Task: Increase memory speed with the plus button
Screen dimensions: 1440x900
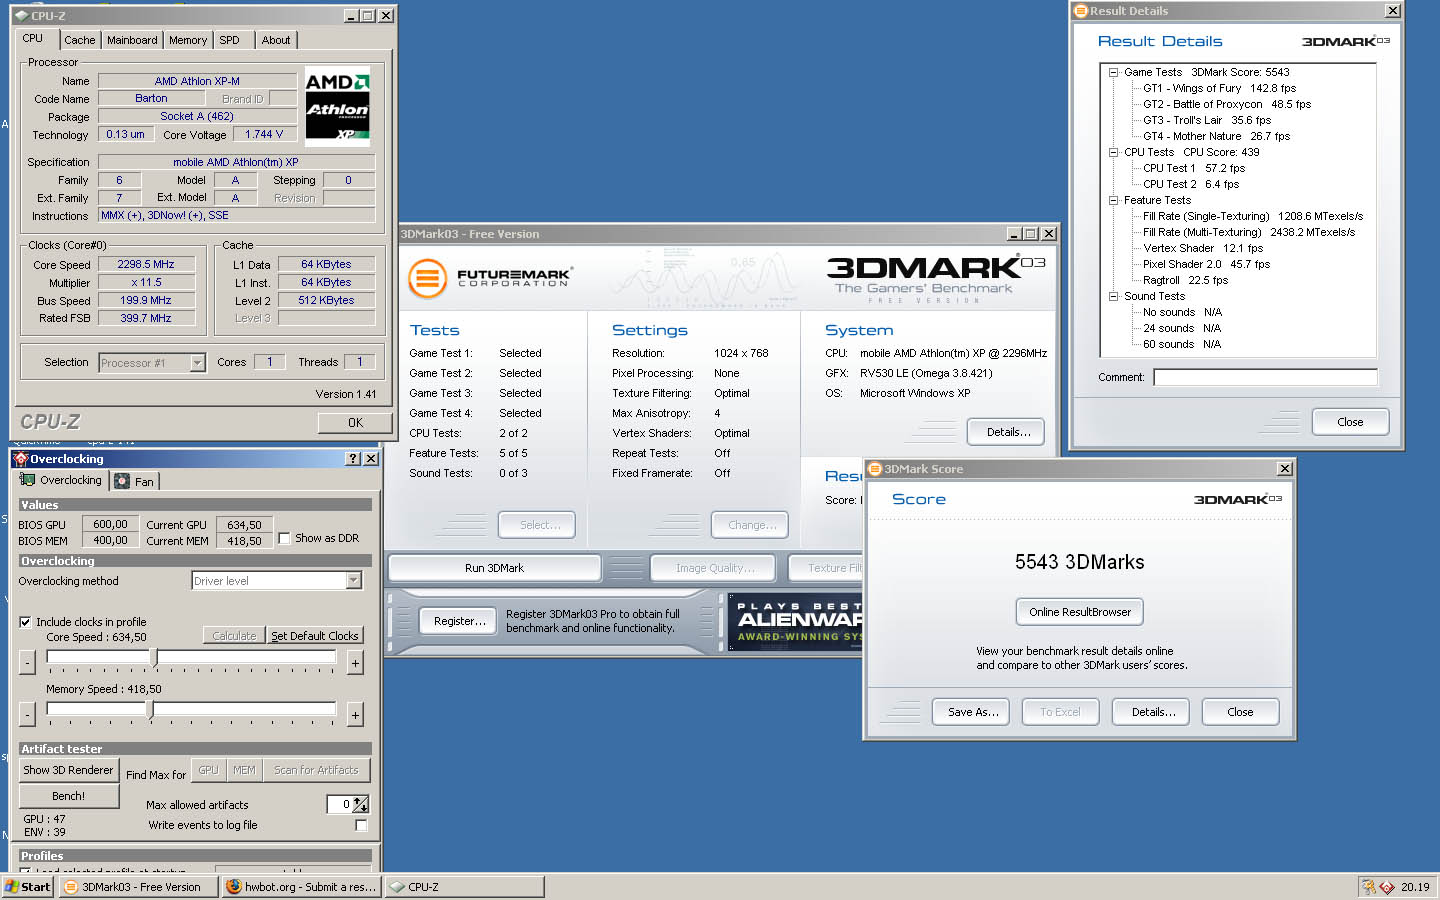Action: 355,715
